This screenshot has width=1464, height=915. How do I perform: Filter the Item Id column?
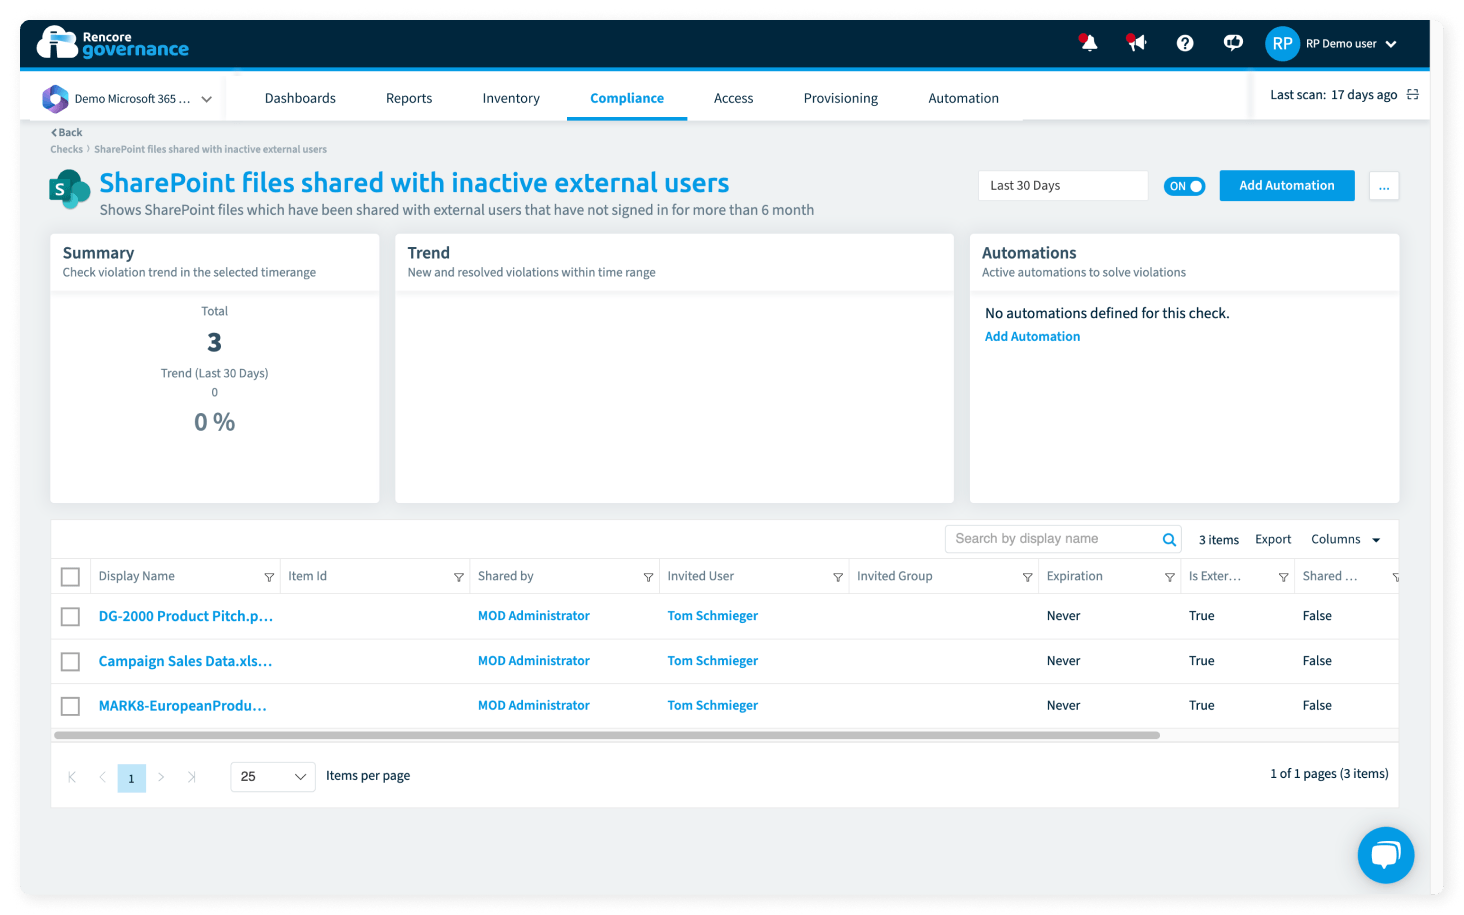click(459, 577)
